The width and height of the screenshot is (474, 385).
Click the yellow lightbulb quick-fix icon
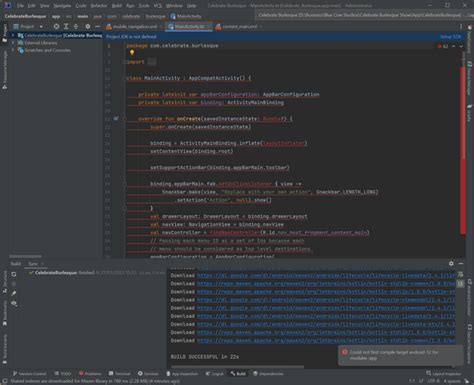point(132,53)
